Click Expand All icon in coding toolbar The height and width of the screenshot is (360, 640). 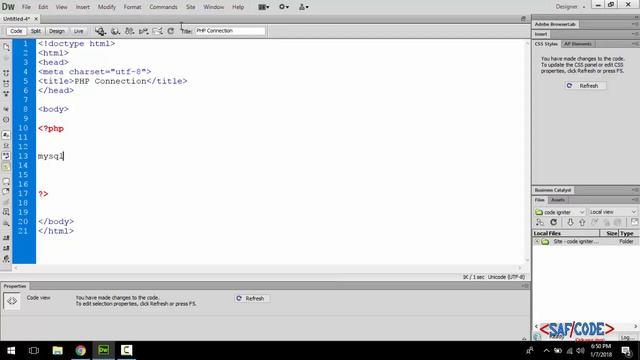(6, 93)
